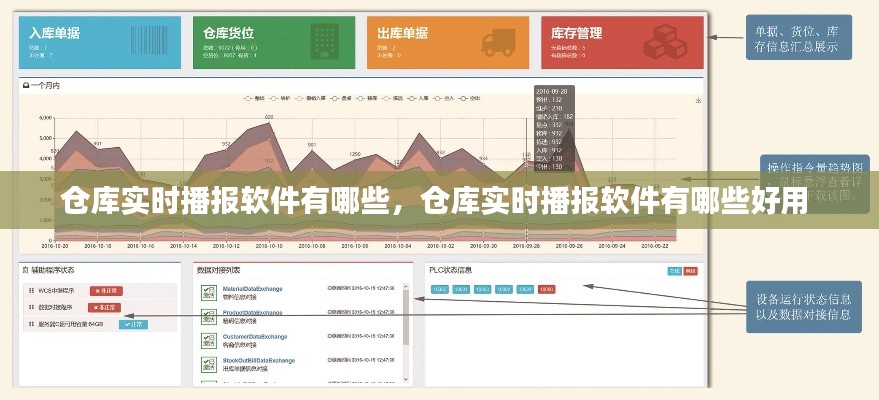Click the blue 正常 status button
The width and height of the screenshot is (879, 400).
click(133, 324)
